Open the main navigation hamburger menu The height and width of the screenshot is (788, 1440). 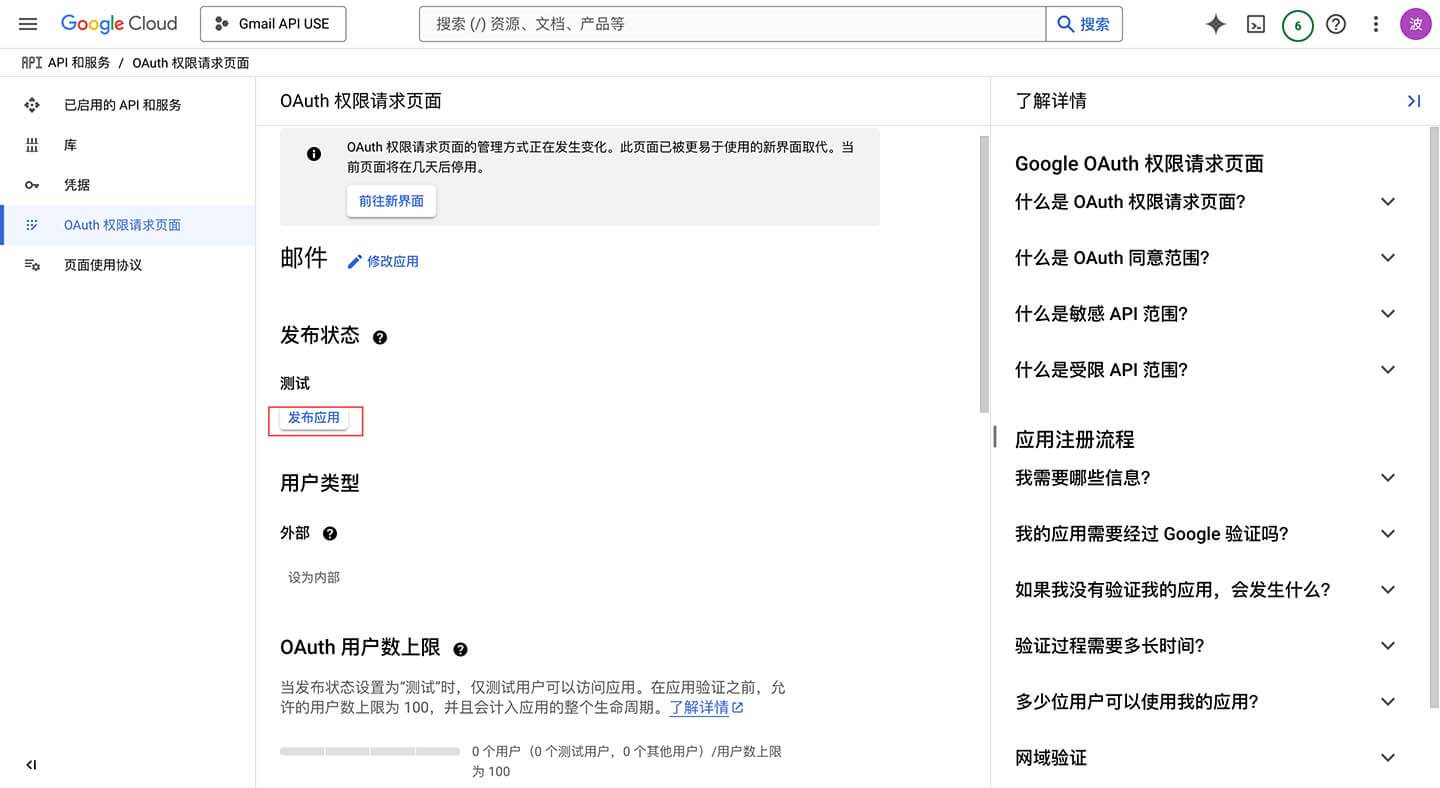(28, 24)
